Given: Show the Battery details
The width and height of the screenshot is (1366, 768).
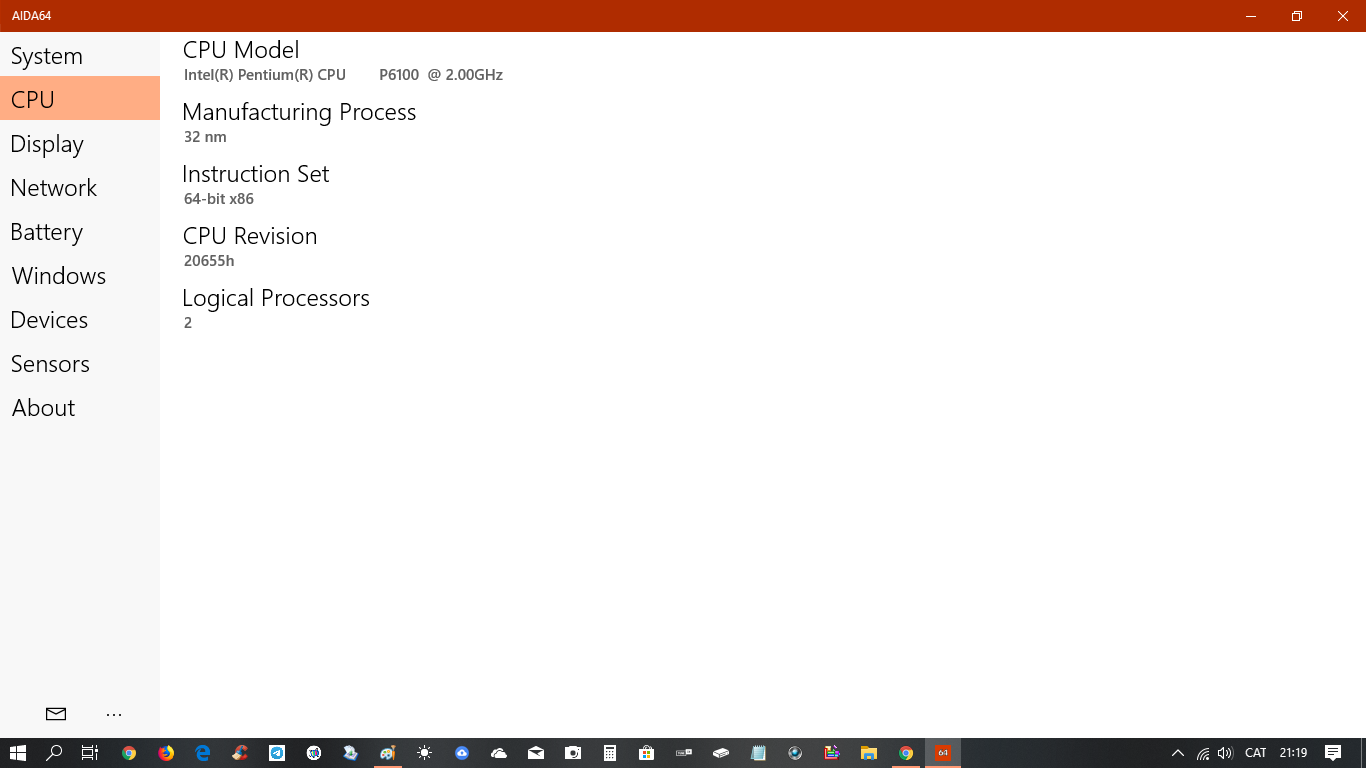Looking at the screenshot, I should tap(80, 232).
